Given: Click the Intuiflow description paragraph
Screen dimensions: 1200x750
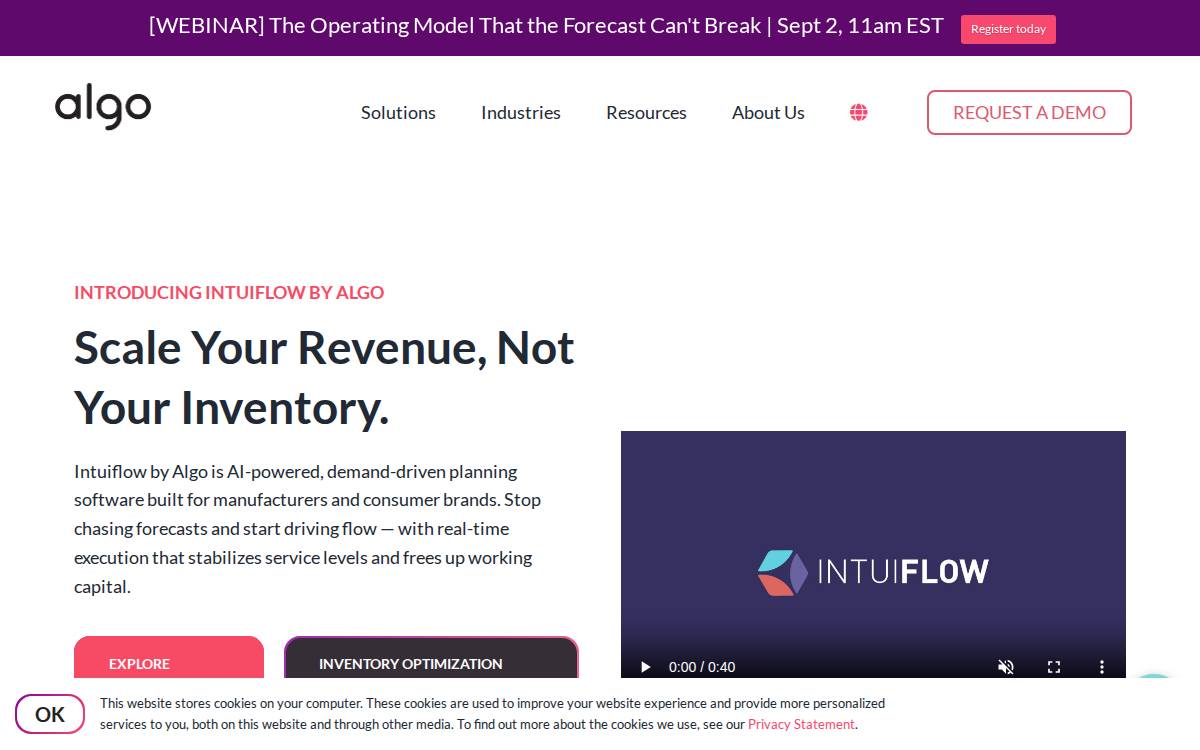Looking at the screenshot, I should 308,529.
